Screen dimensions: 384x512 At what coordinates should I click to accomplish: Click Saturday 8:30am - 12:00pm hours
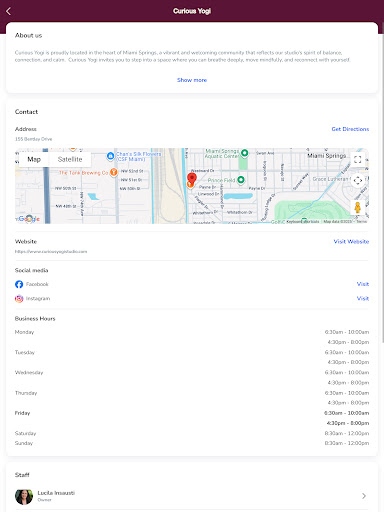point(347,433)
